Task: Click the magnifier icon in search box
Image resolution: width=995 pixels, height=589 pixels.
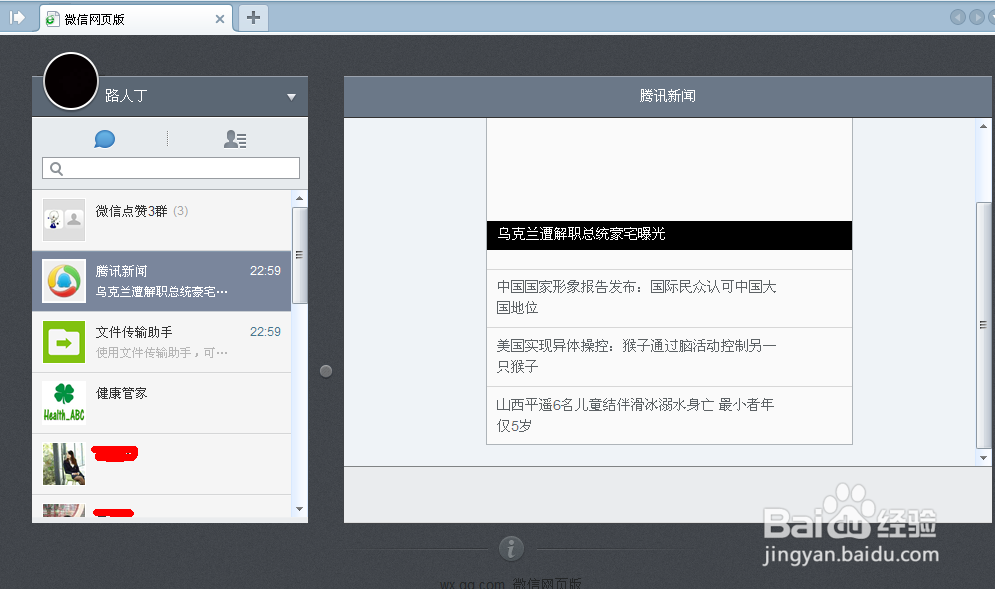Action: point(56,169)
